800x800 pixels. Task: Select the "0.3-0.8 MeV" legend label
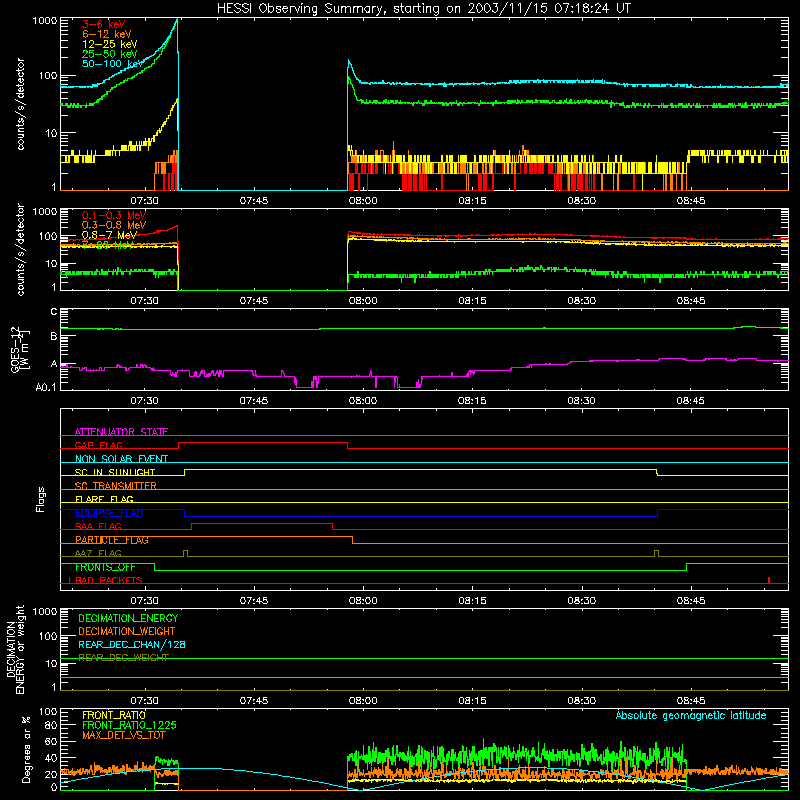(x=114, y=225)
